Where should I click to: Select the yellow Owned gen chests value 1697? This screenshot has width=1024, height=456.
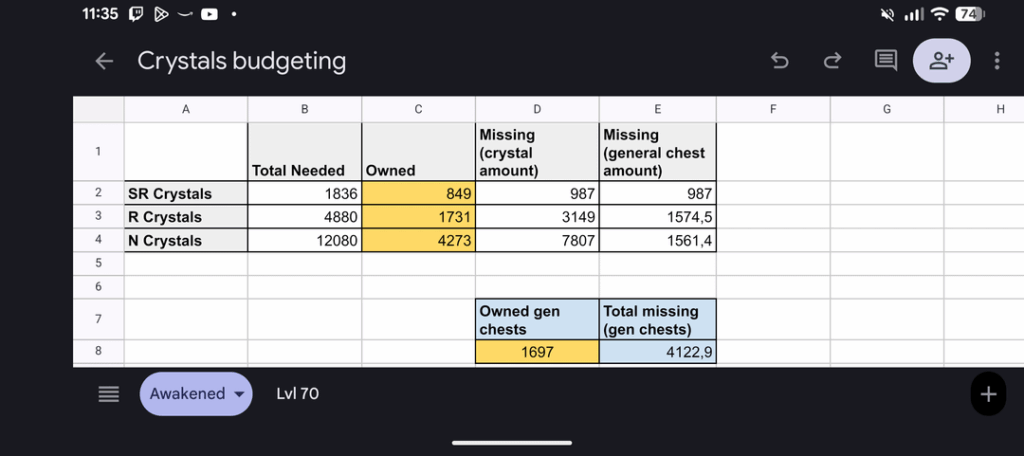(537, 352)
